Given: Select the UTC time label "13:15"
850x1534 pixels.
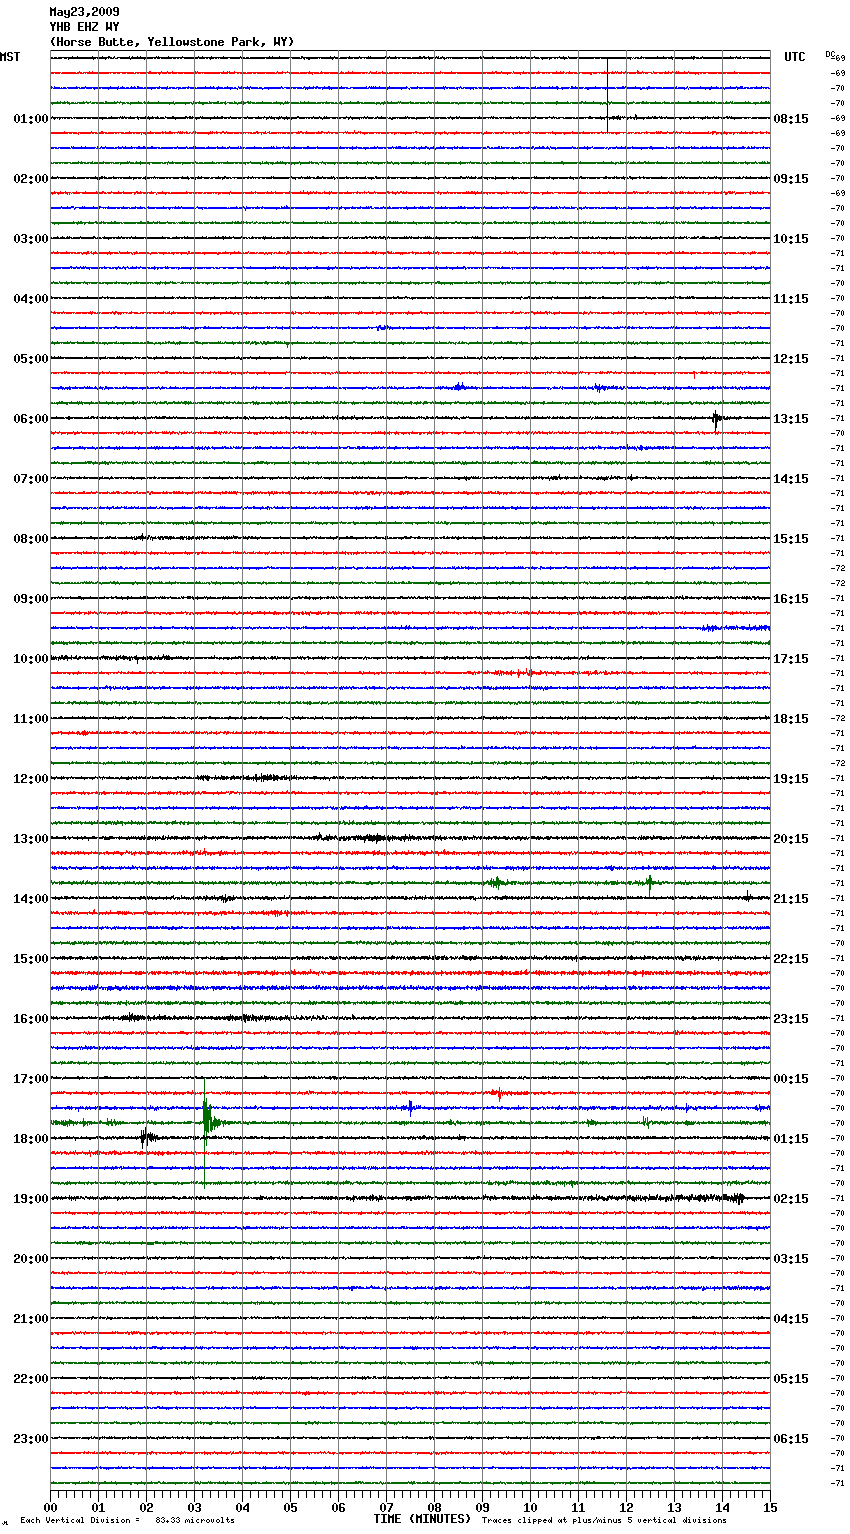Looking at the screenshot, I should tap(791, 419).
